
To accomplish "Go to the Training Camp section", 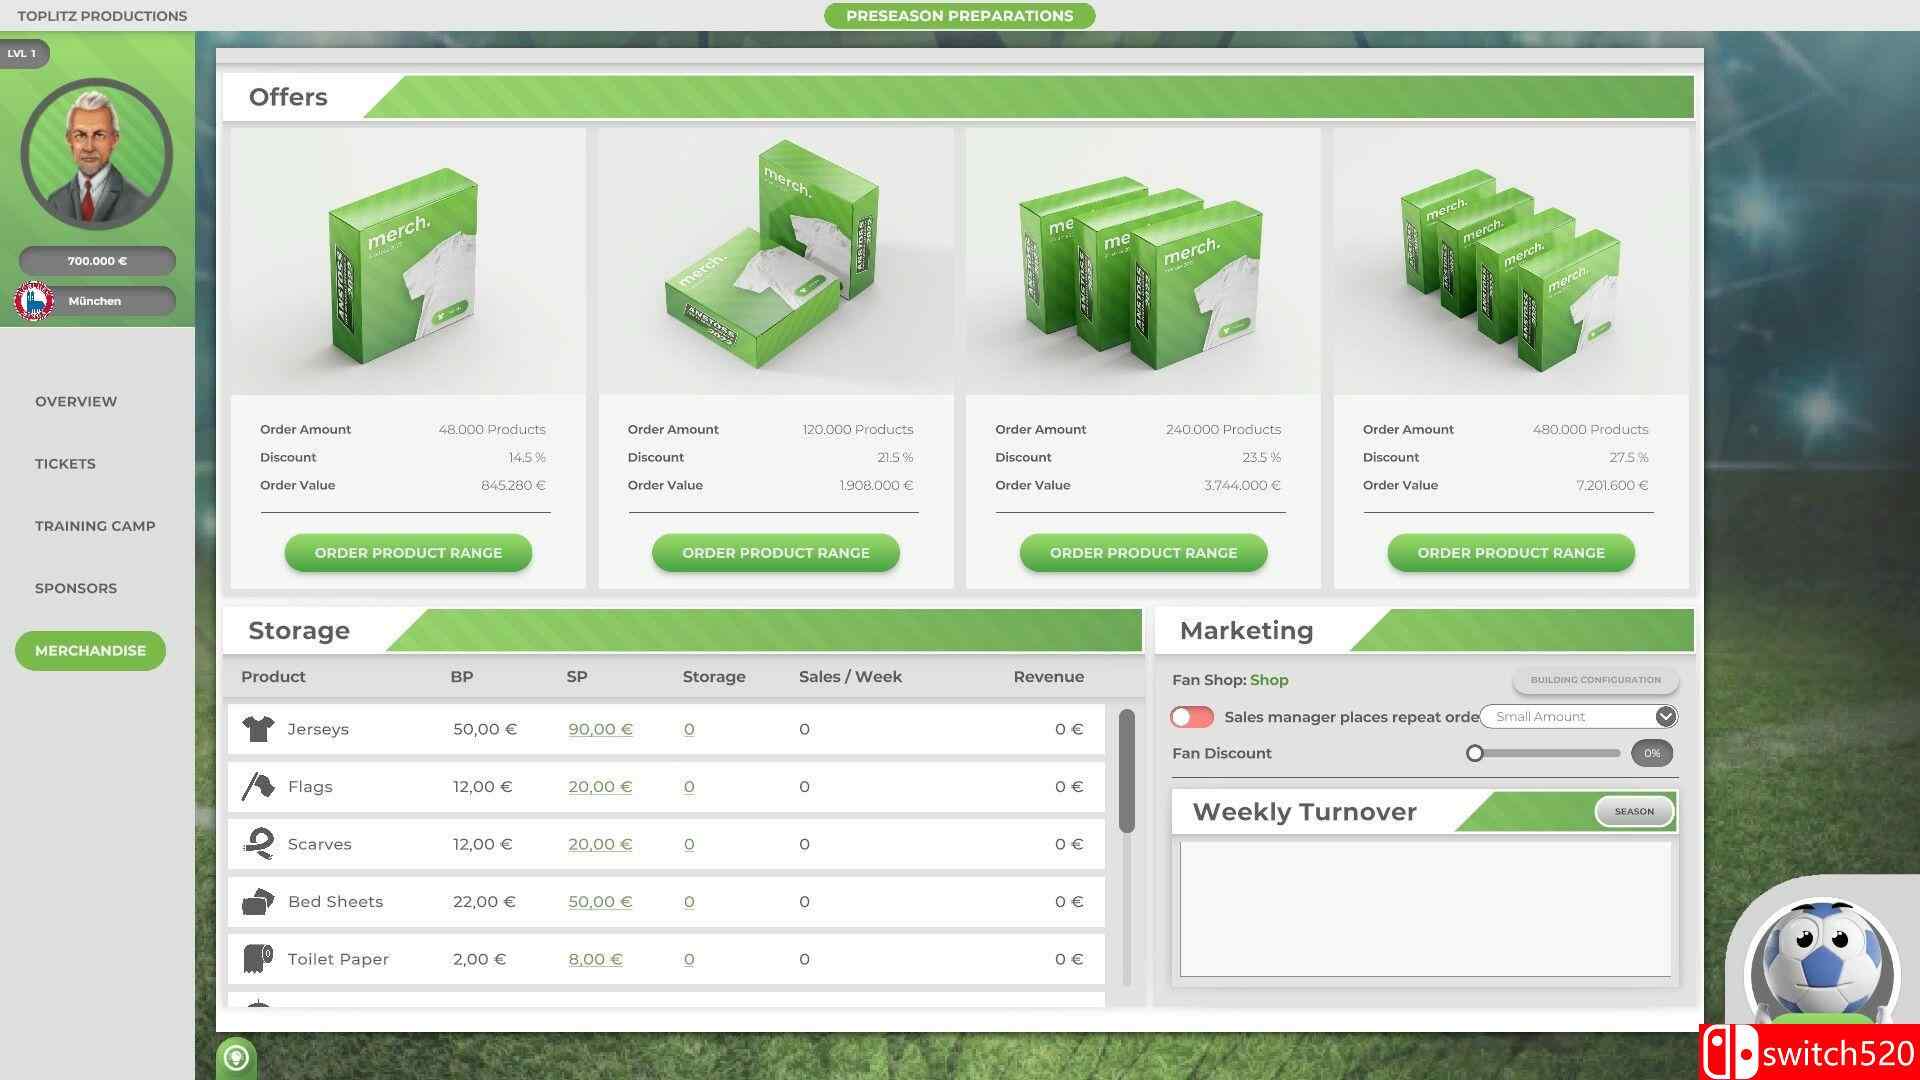I will [95, 526].
